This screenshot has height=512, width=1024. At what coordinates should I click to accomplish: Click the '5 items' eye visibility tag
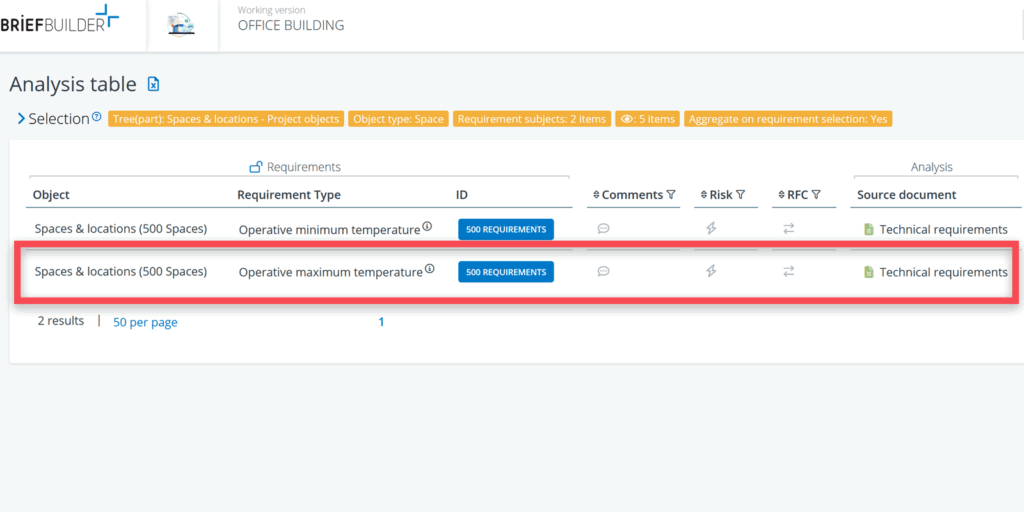[647, 119]
